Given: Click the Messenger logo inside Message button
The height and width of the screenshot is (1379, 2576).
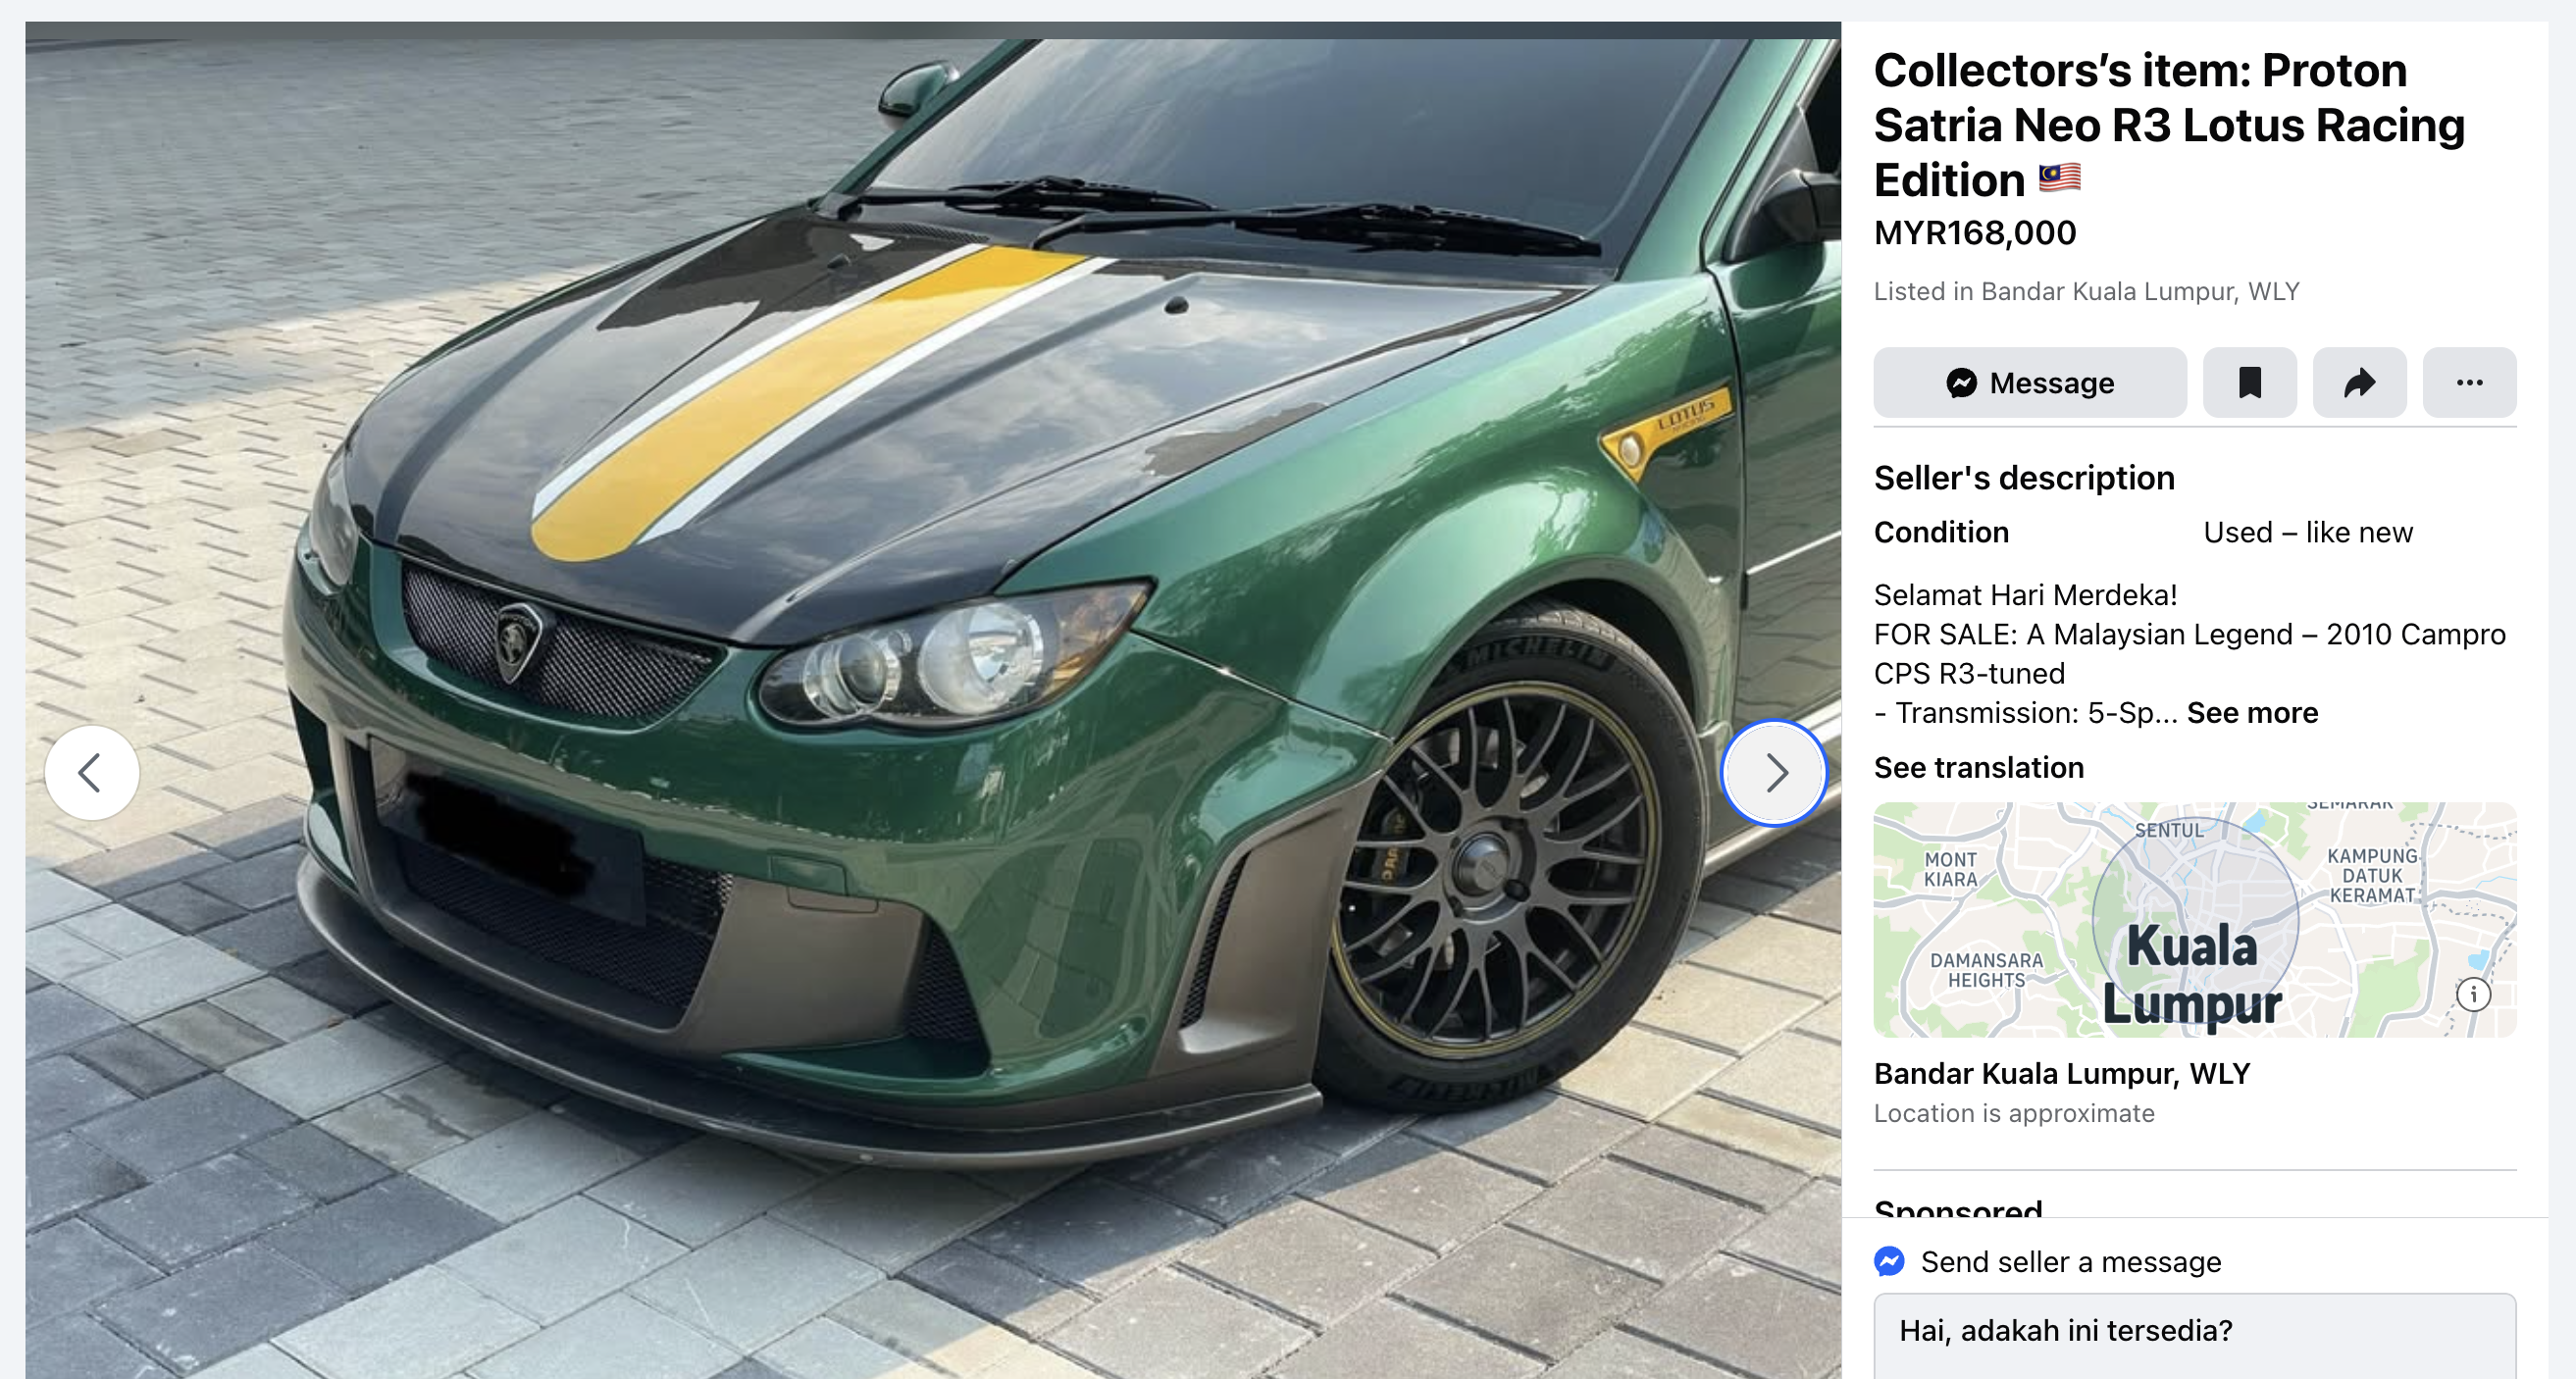Looking at the screenshot, I should 1961,382.
